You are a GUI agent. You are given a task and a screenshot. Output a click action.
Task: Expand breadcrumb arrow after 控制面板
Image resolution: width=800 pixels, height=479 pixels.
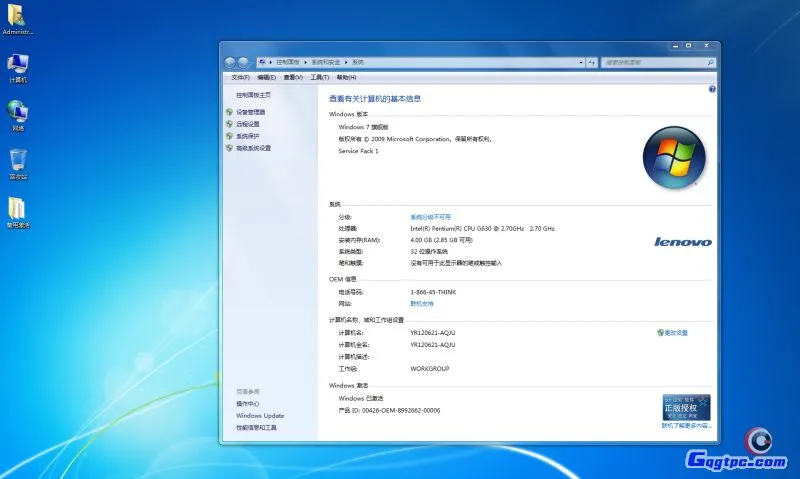(306, 62)
